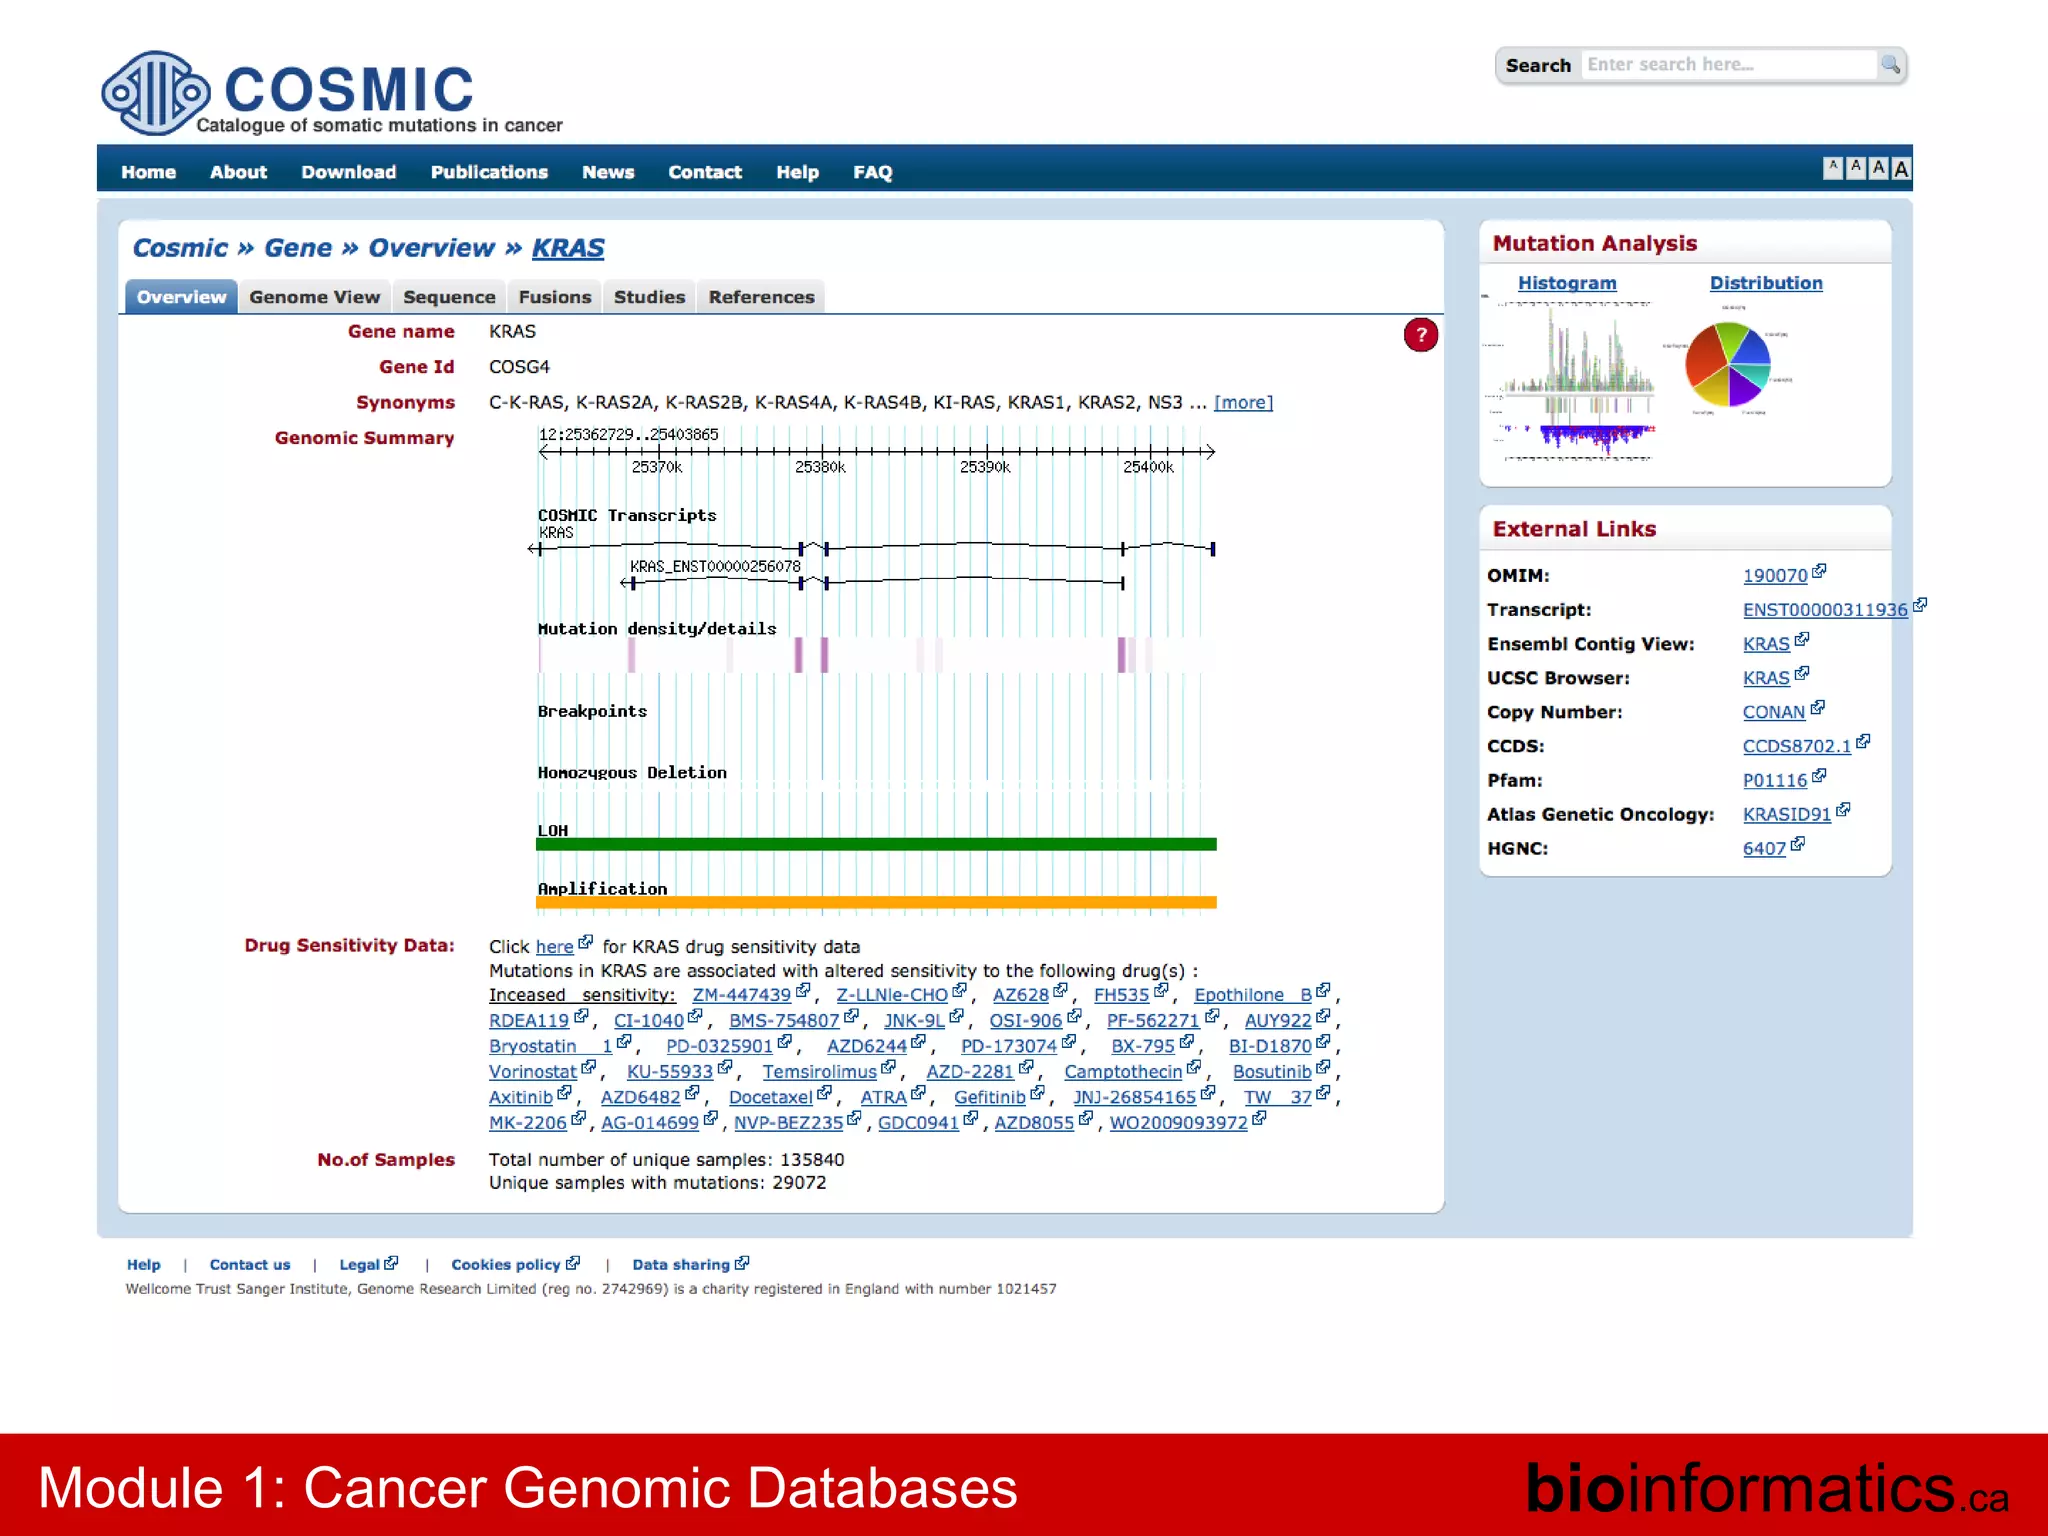Click the orange Amplification track bar
The height and width of the screenshot is (1536, 2048).
tap(876, 902)
